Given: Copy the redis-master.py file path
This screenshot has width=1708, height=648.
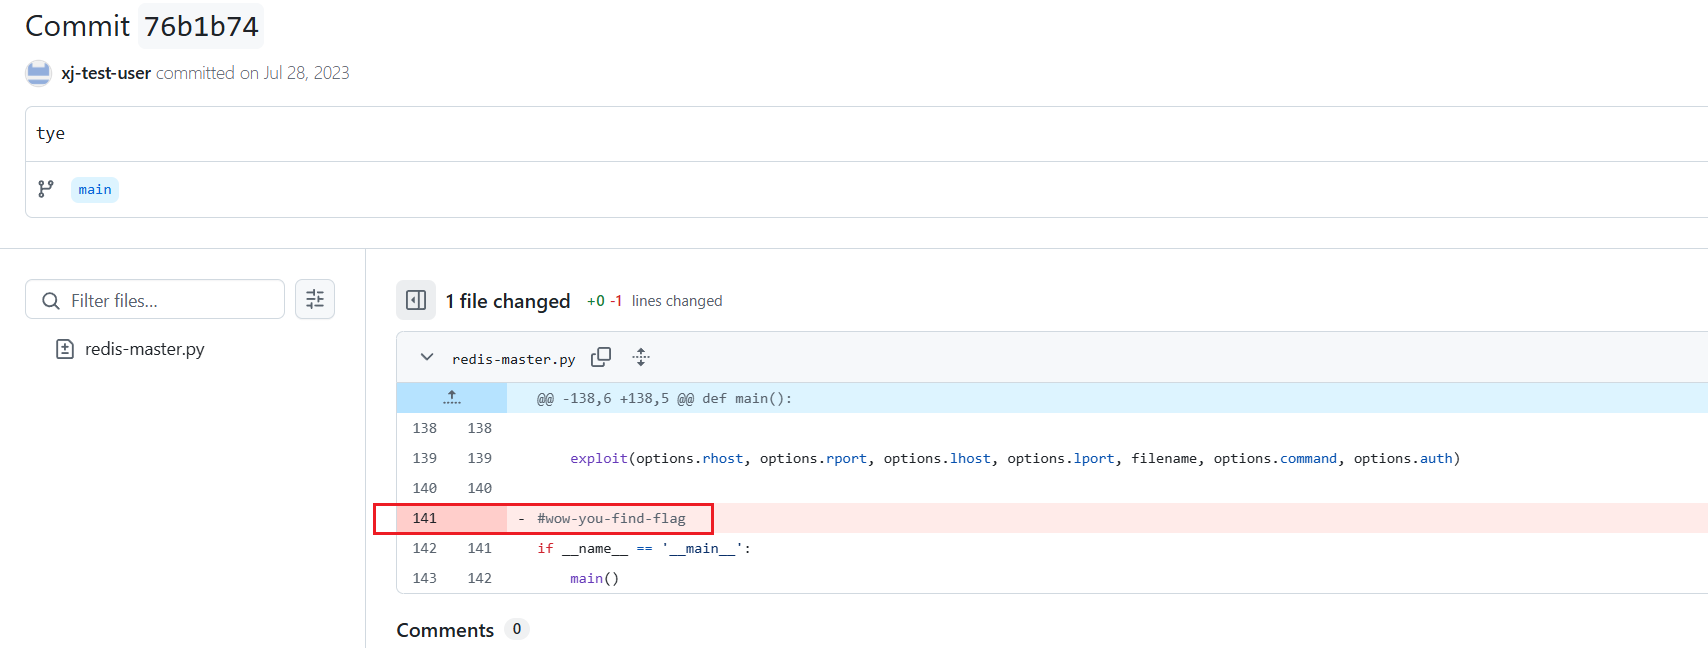Looking at the screenshot, I should 601,357.
